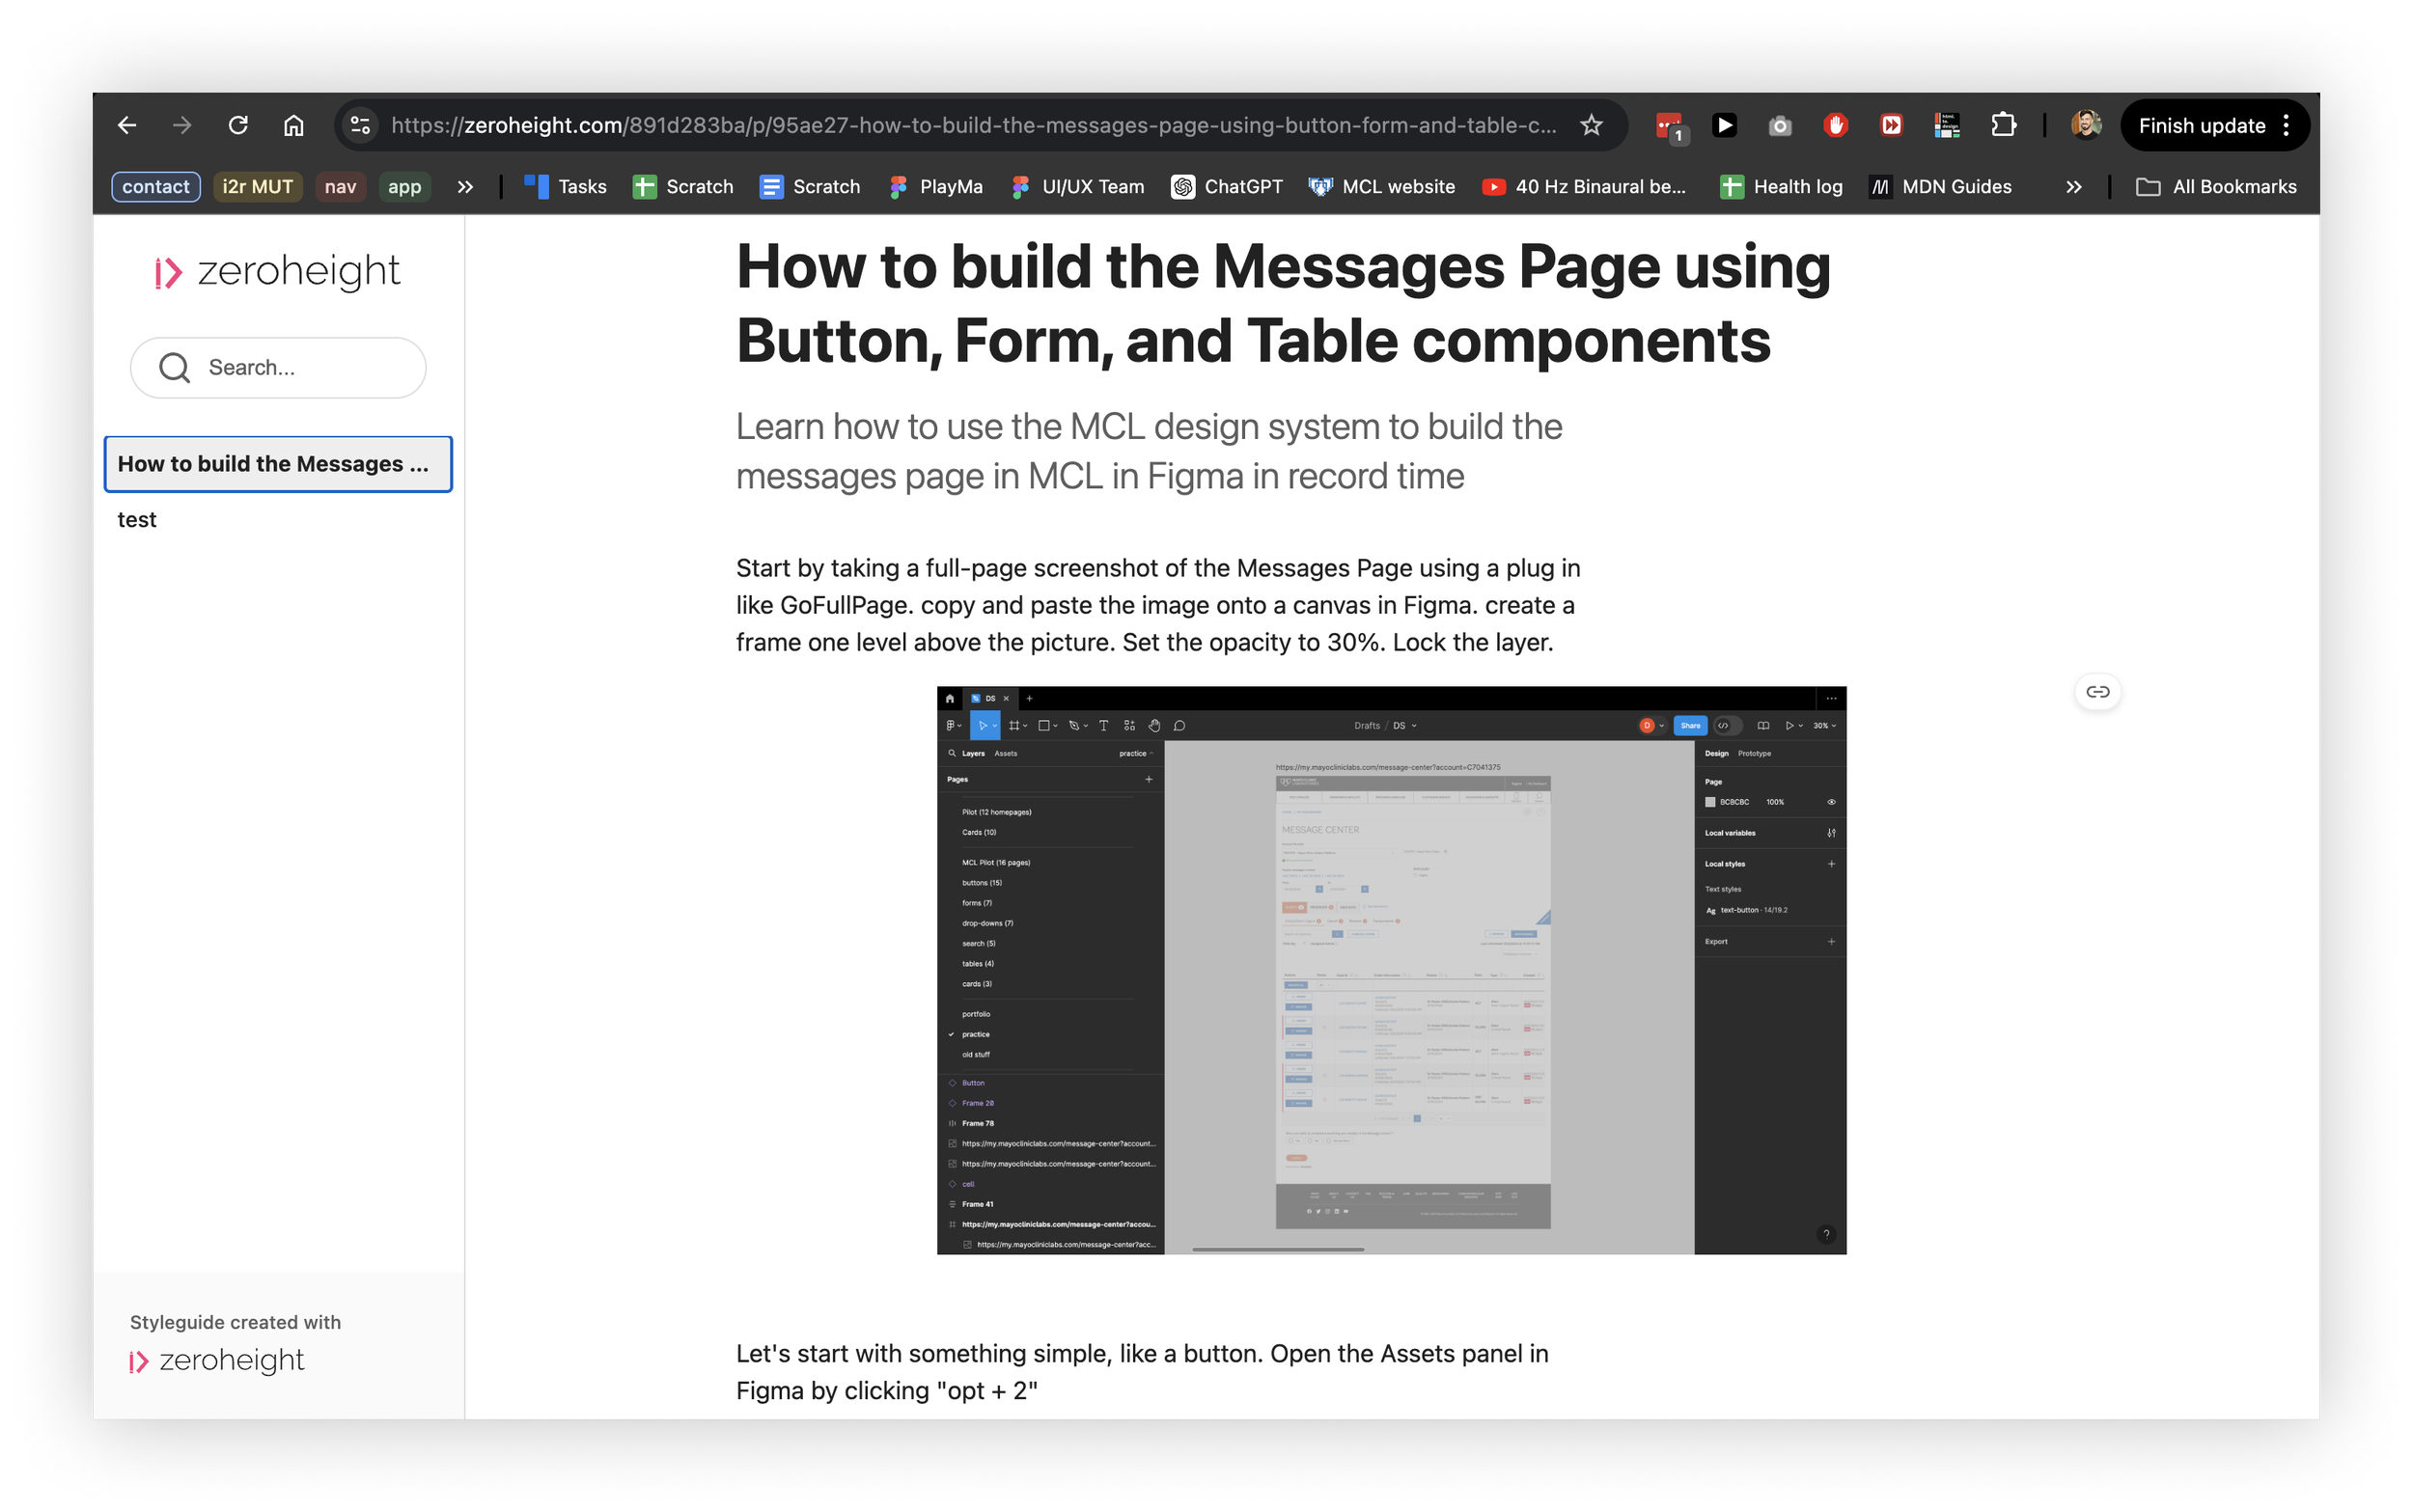Open the 'test' page in sidebar
This screenshot has width=2413, height=1512.
pos(137,520)
